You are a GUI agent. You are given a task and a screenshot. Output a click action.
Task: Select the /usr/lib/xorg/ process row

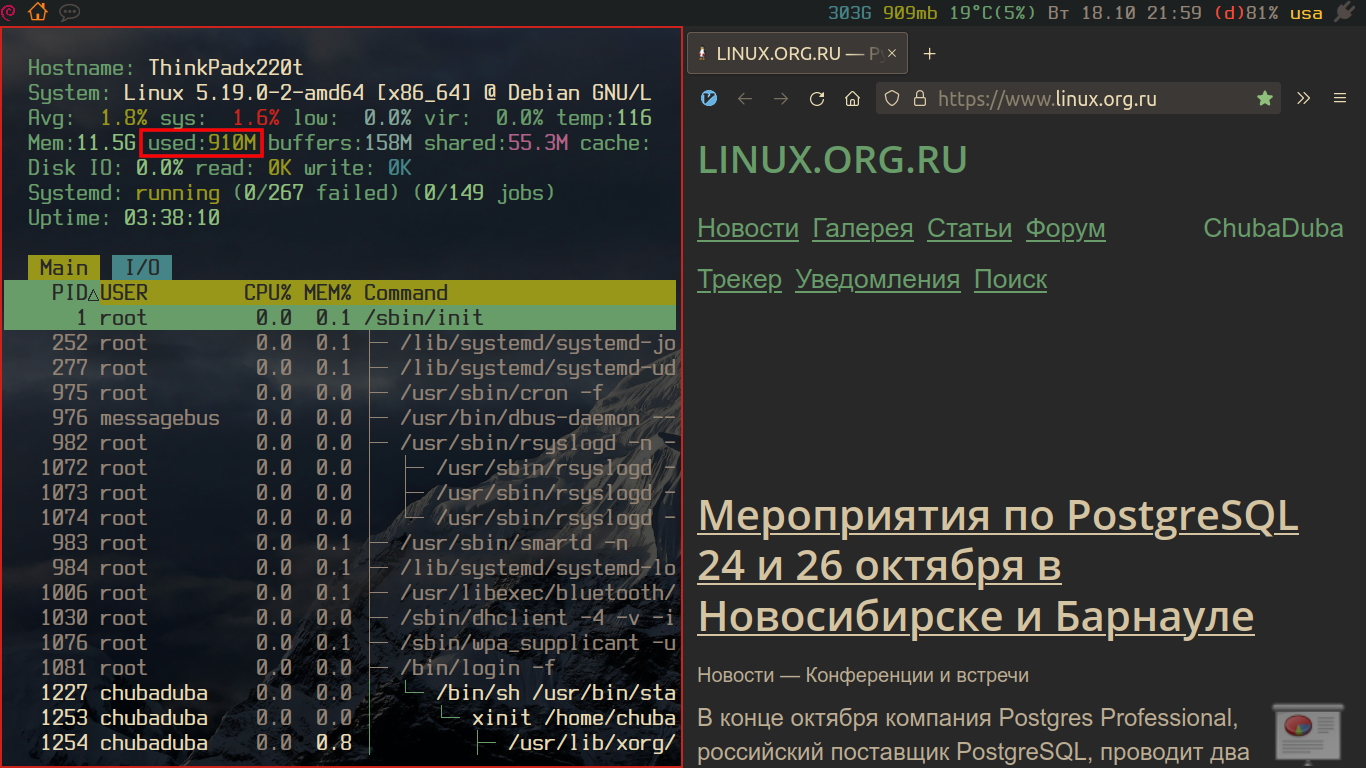tap(340, 743)
